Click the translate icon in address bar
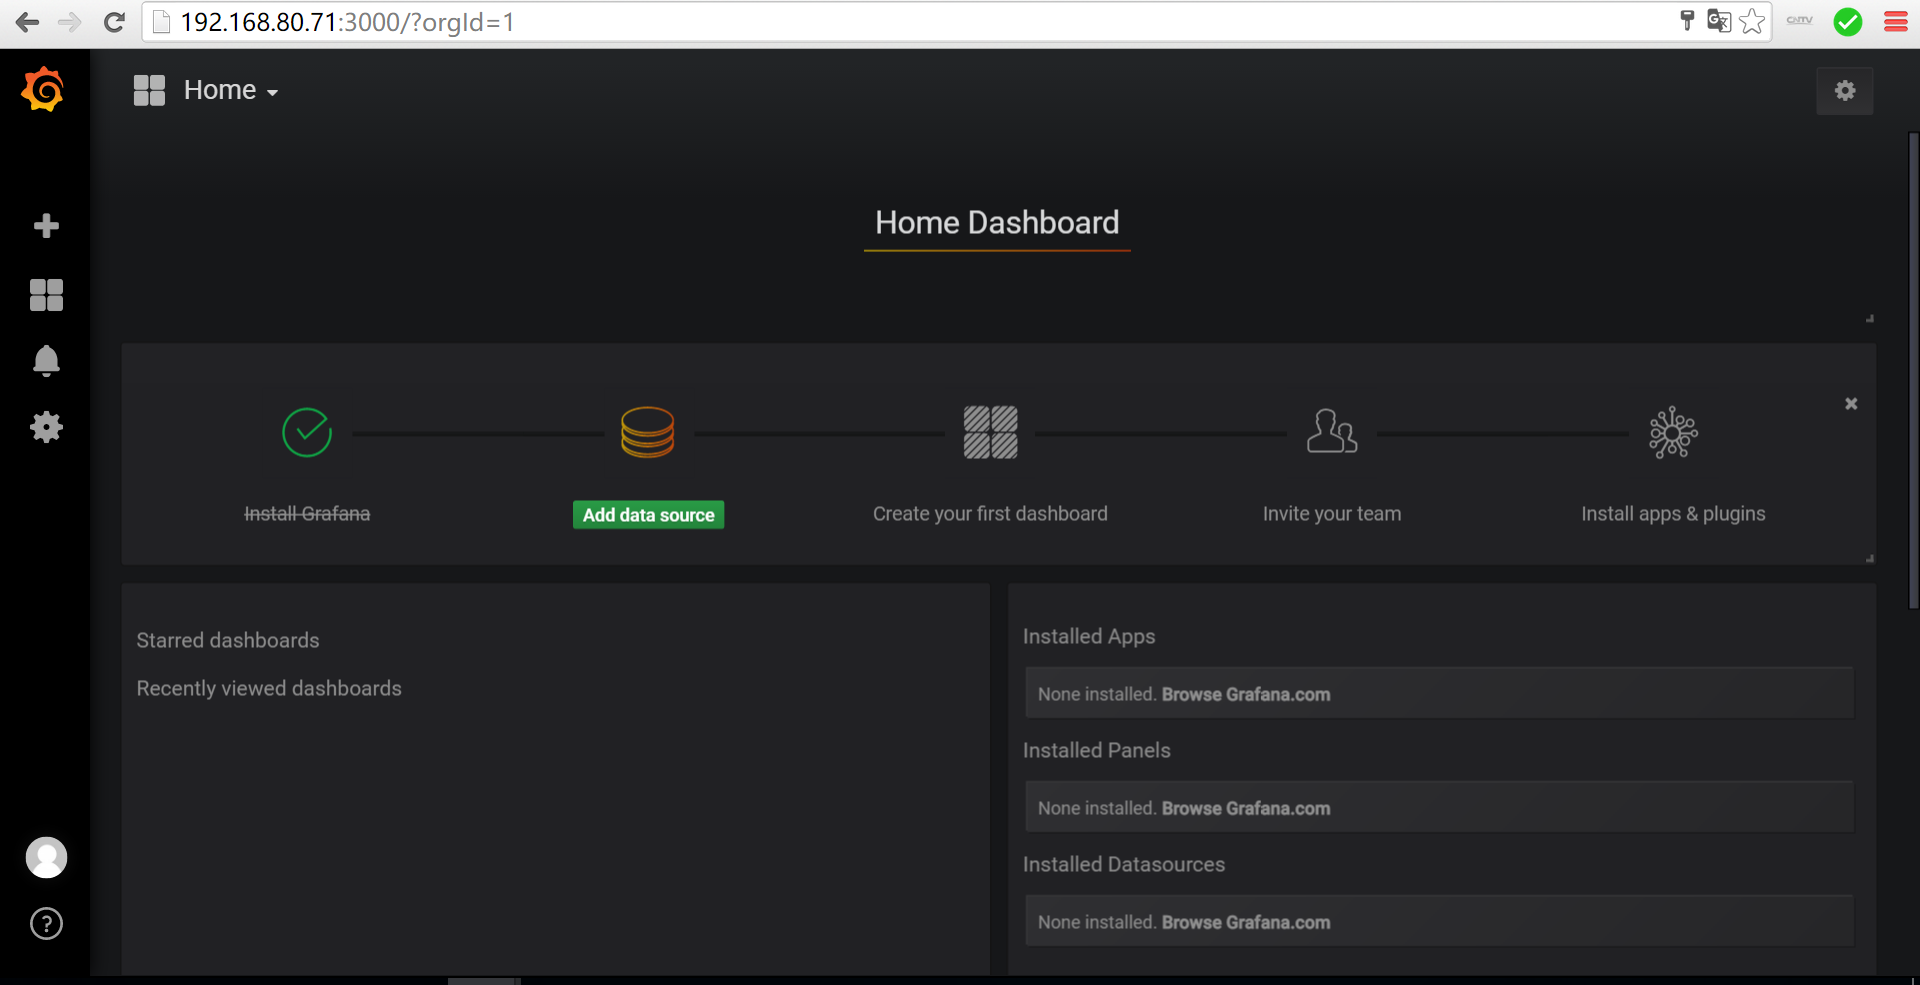Image resolution: width=1920 pixels, height=985 pixels. (x=1719, y=21)
